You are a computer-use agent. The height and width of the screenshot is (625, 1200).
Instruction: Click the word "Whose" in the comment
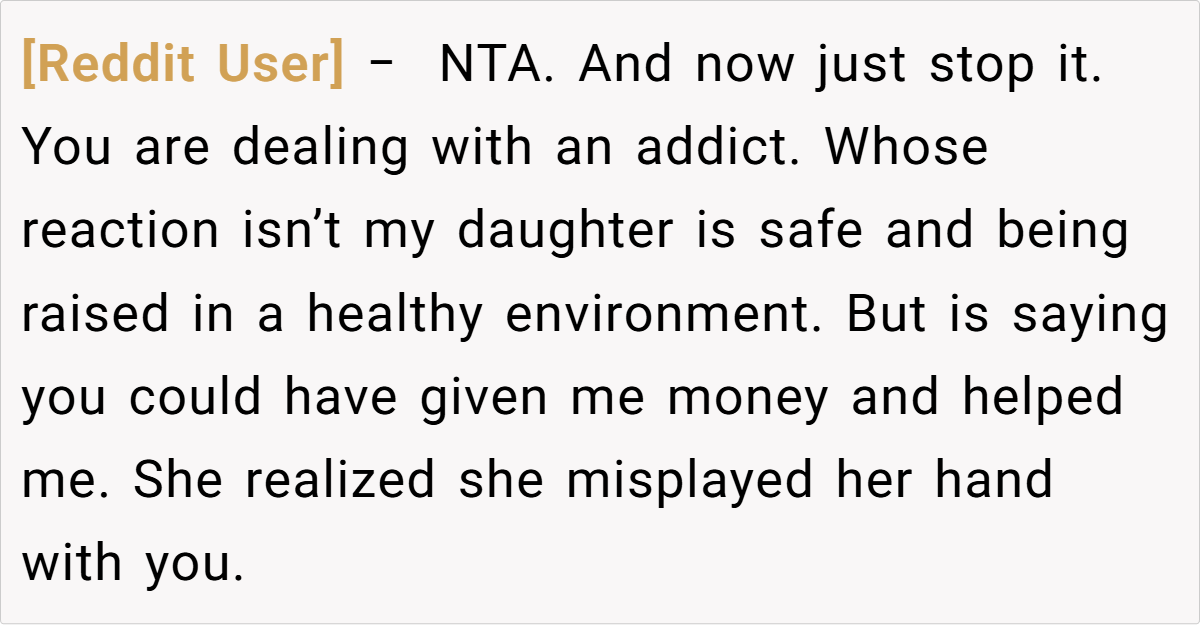coord(907,148)
